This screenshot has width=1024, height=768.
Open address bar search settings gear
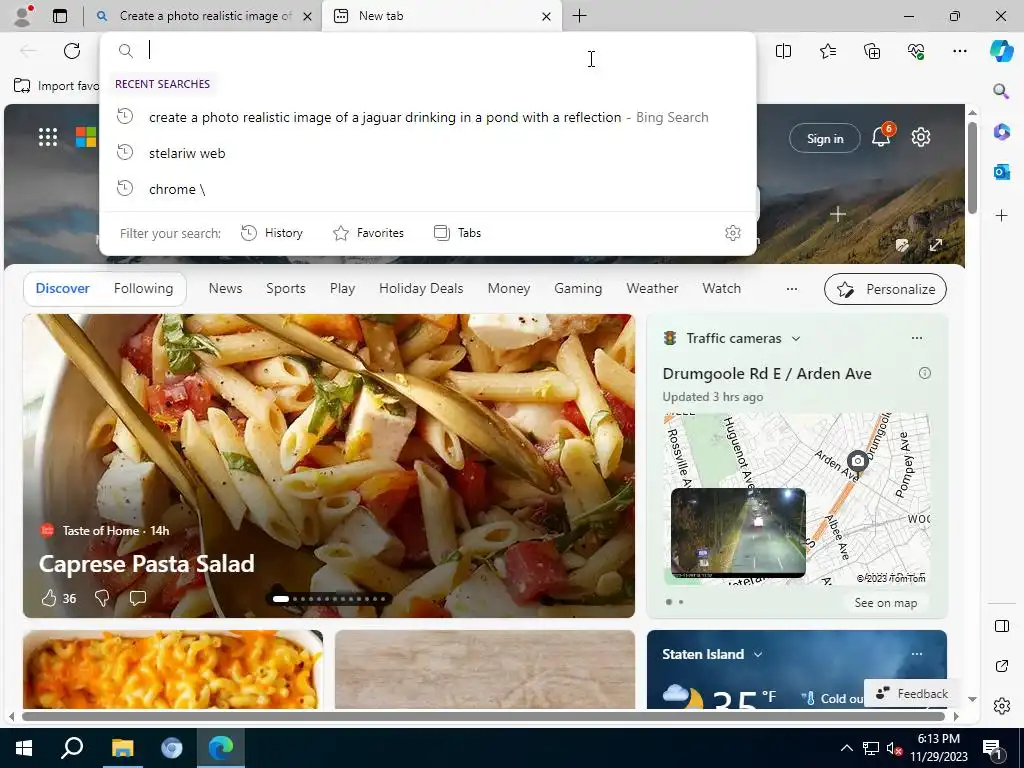[x=733, y=233]
